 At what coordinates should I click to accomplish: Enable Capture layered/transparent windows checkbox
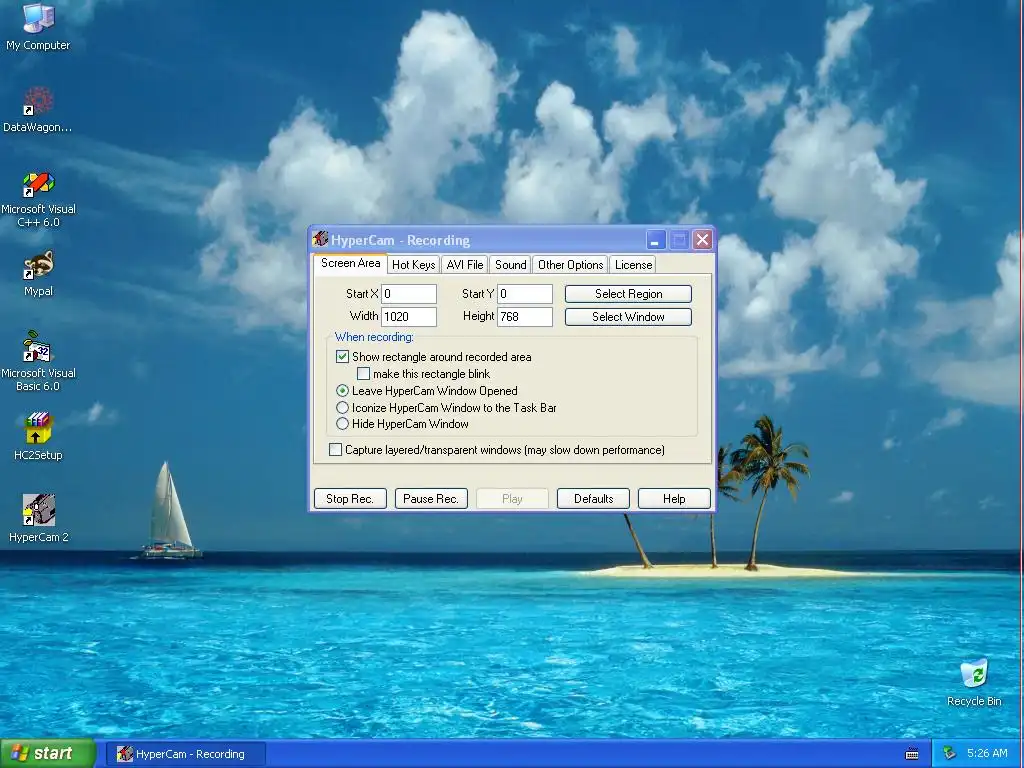[x=335, y=449]
